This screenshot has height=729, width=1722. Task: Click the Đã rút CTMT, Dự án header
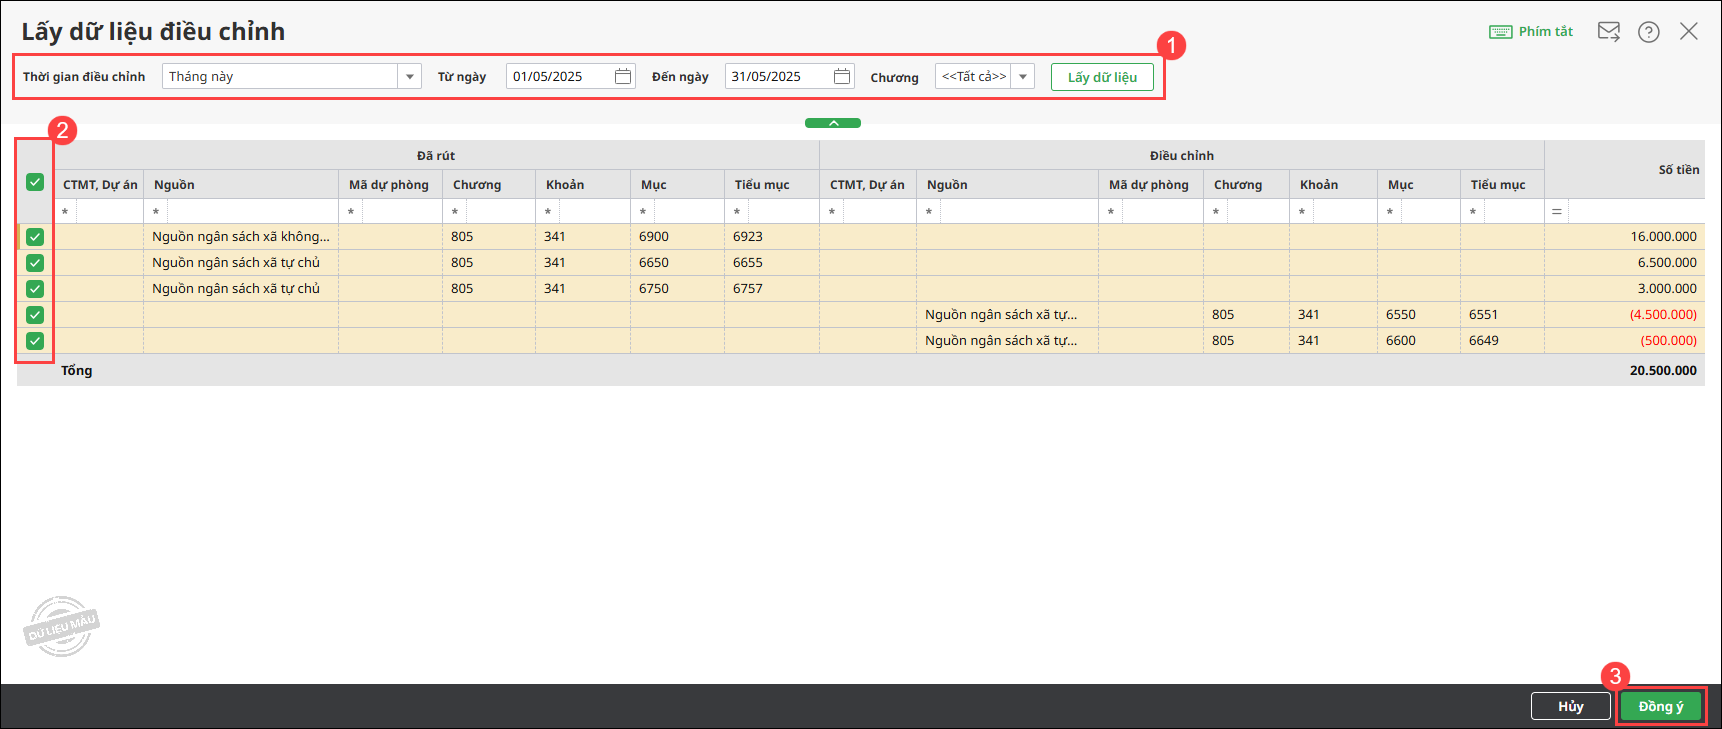pos(100,185)
